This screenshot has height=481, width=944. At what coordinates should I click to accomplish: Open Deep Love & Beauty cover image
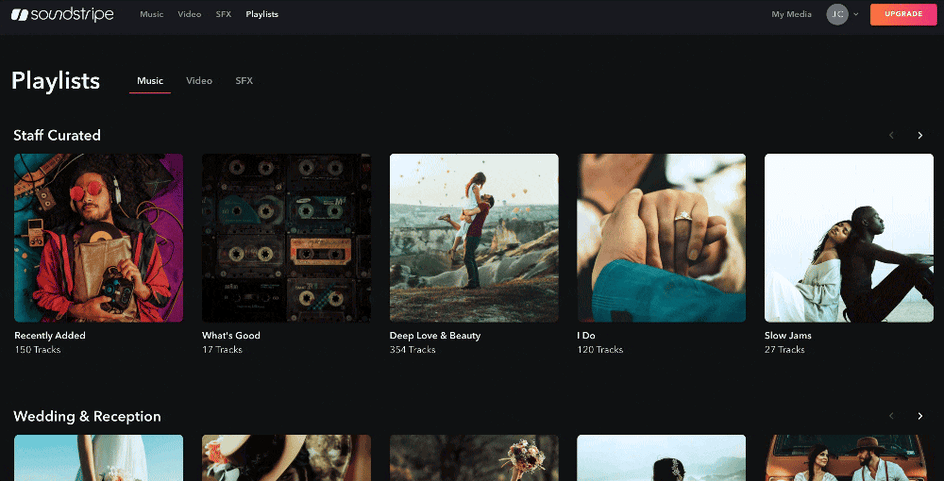point(474,238)
